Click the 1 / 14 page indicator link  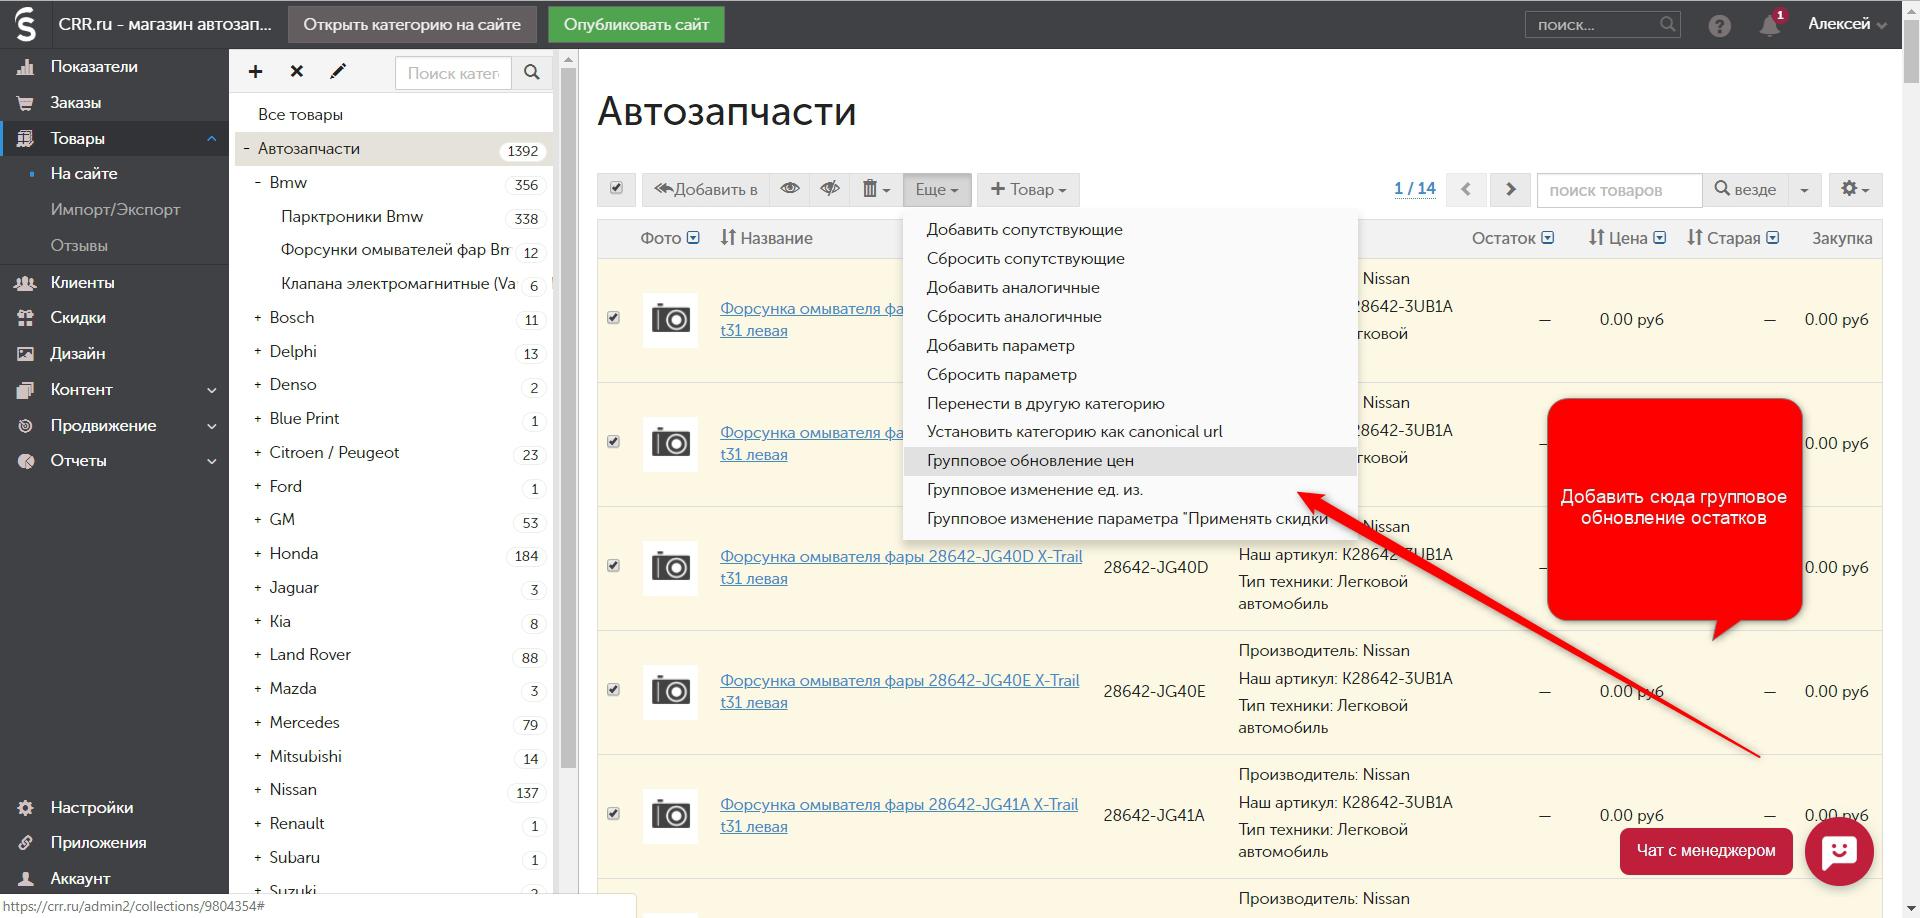point(1414,189)
